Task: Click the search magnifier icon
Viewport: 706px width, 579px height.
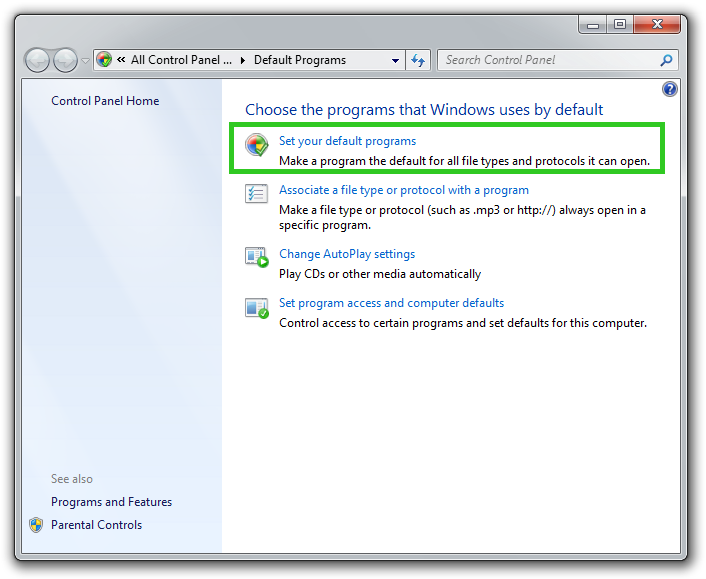Action: [x=666, y=60]
